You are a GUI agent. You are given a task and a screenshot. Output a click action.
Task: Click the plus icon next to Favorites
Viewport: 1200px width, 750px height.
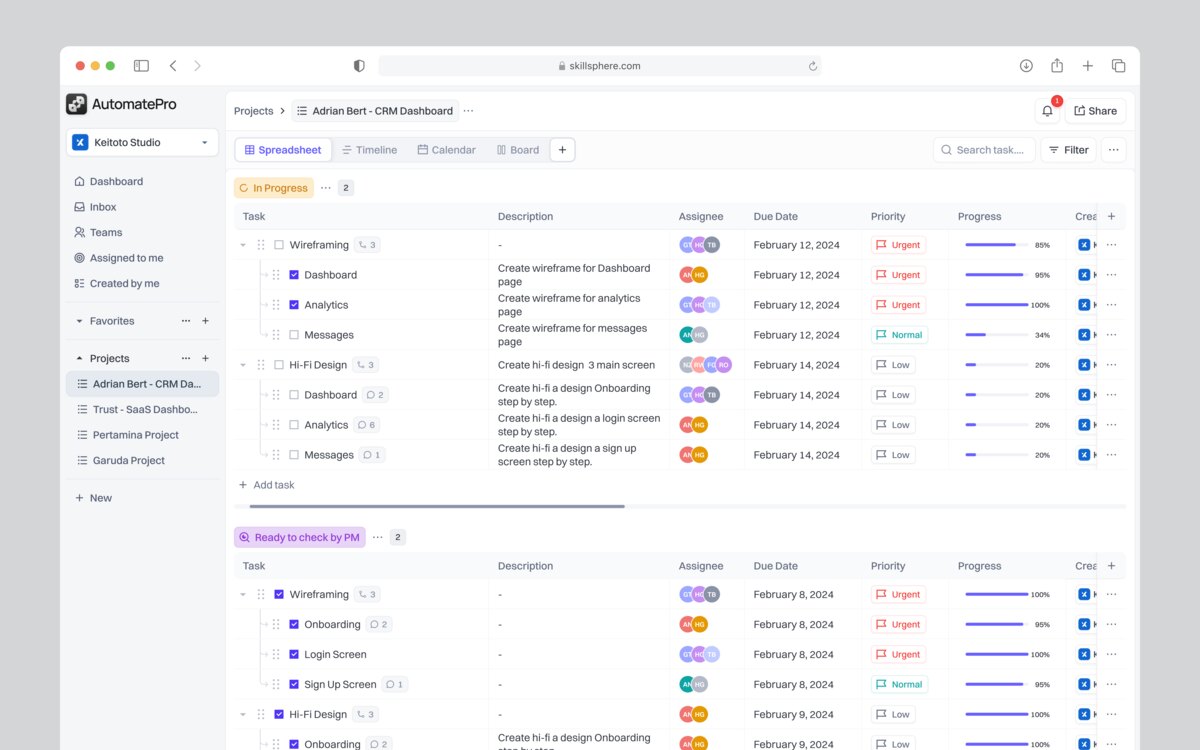[206, 321]
